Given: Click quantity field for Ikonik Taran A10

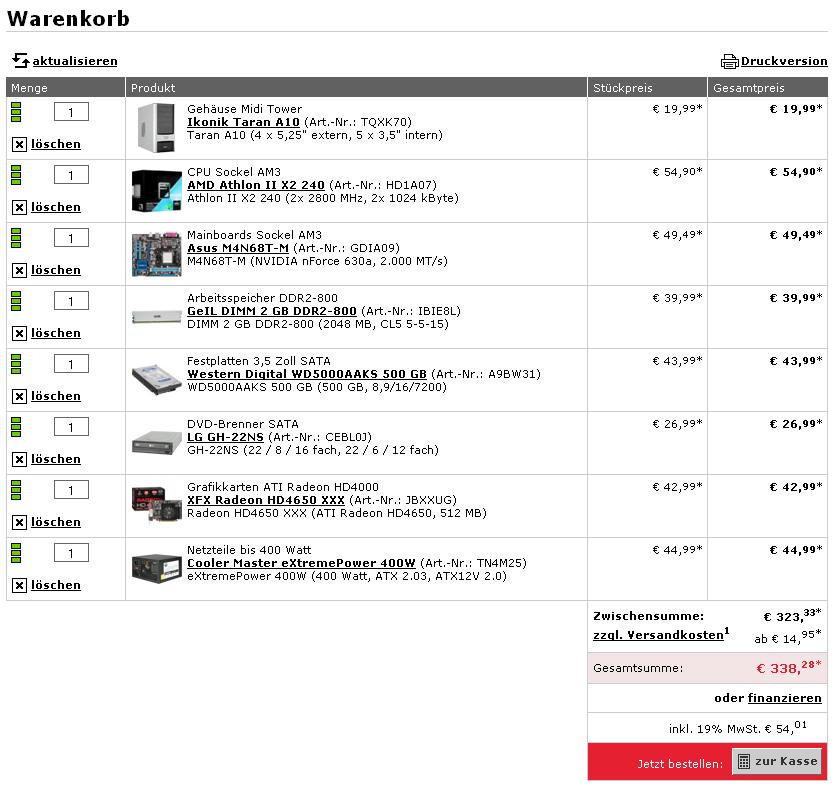Looking at the screenshot, I should (71, 112).
